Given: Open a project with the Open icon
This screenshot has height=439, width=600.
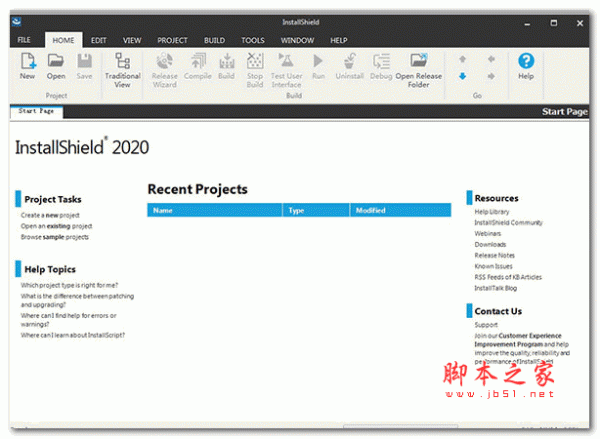Looking at the screenshot, I should pos(56,60).
